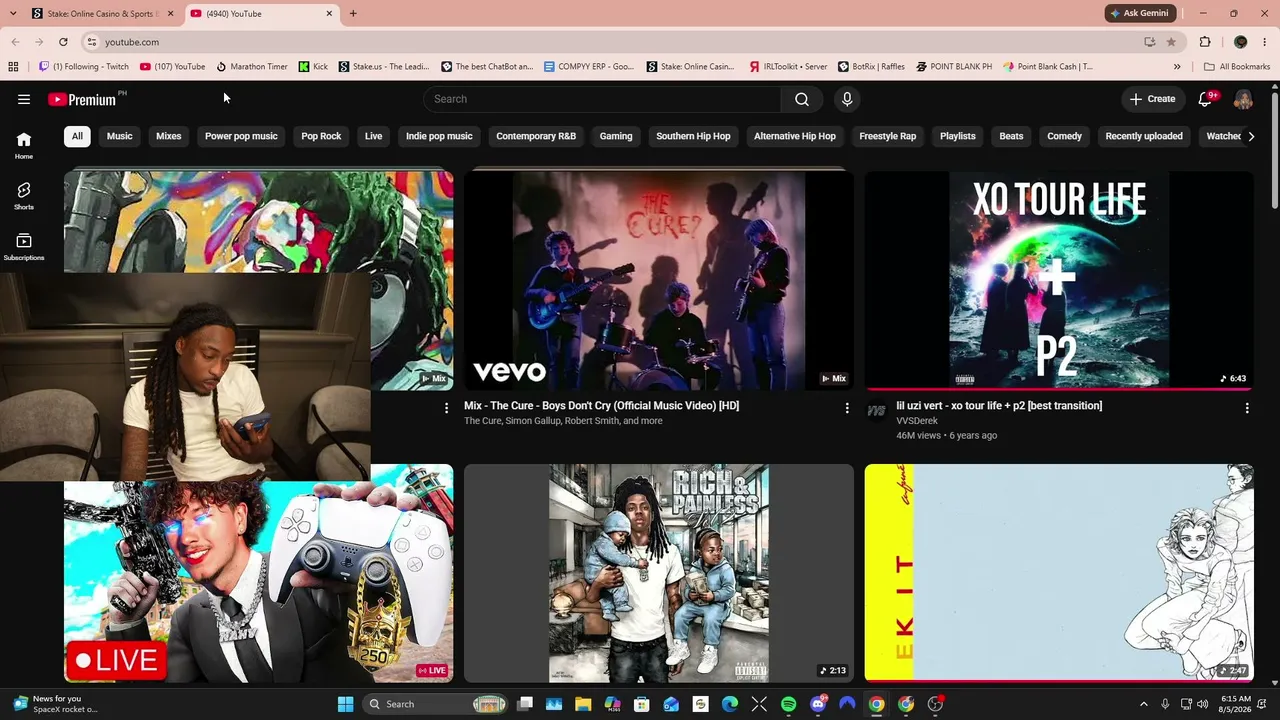Open the Chrome apps grid shortcut

(x=13, y=67)
